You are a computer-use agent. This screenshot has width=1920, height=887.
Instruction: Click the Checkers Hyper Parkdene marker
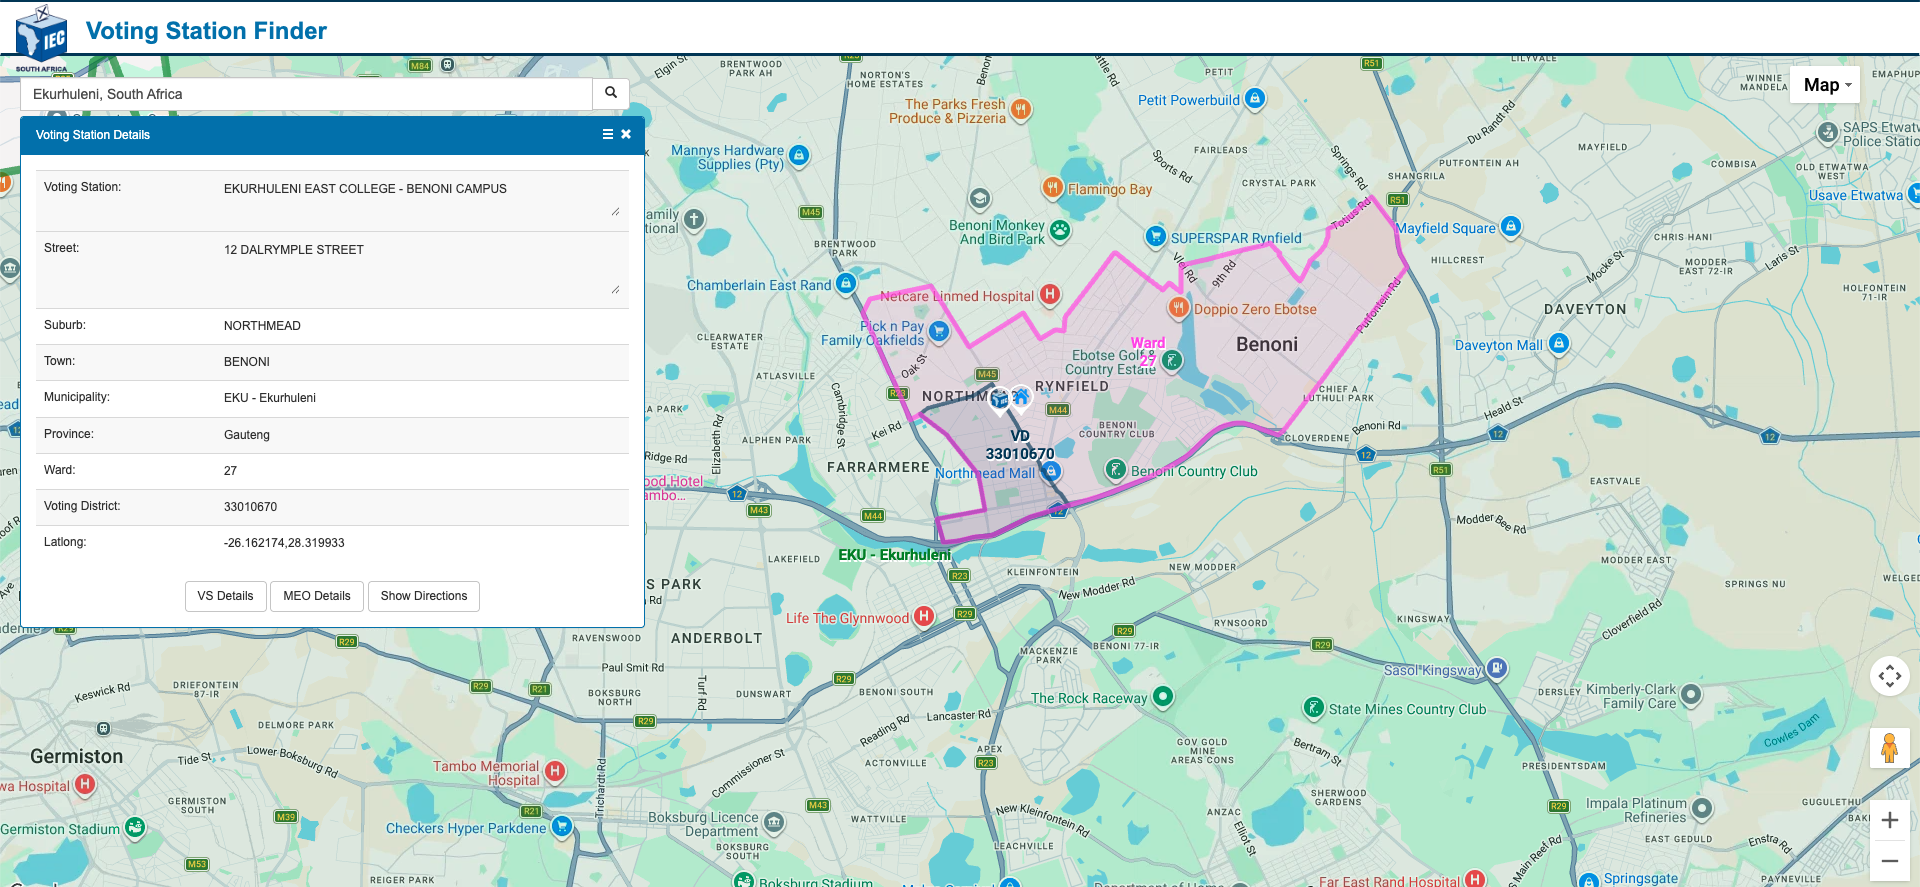pyautogui.click(x=562, y=826)
